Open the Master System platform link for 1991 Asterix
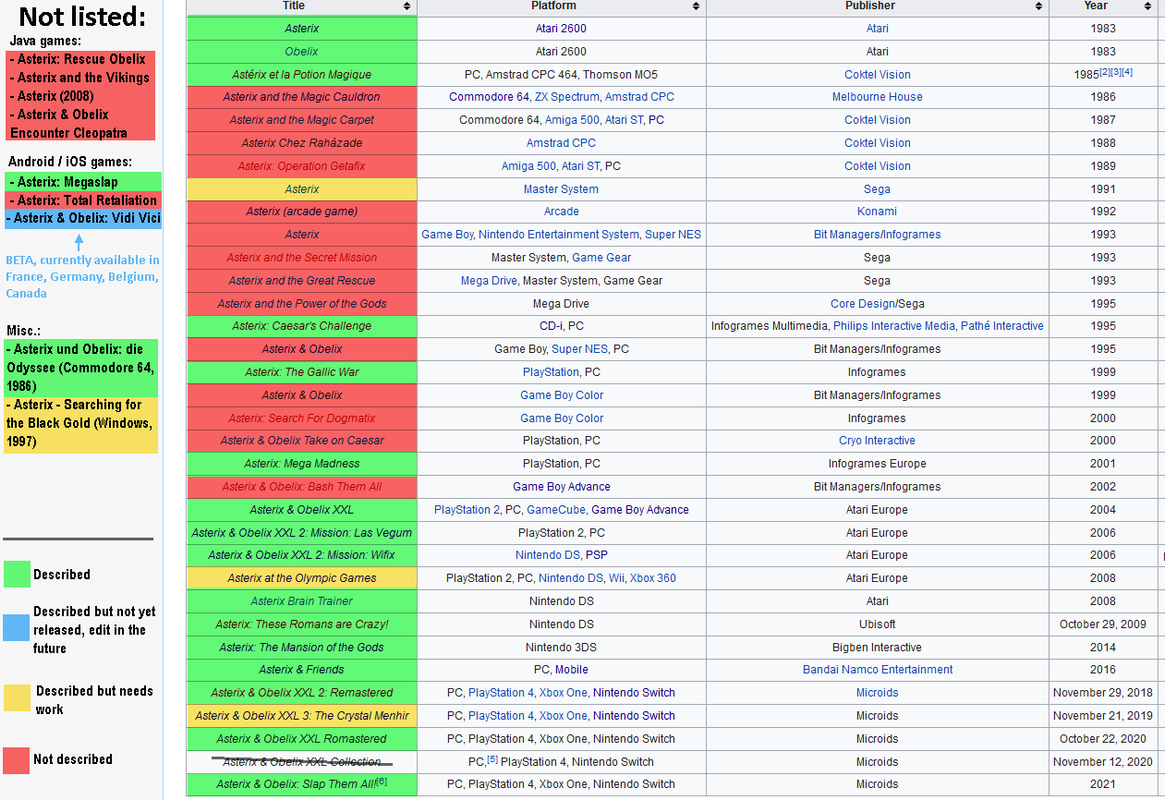The image size is (1165, 800). (561, 189)
